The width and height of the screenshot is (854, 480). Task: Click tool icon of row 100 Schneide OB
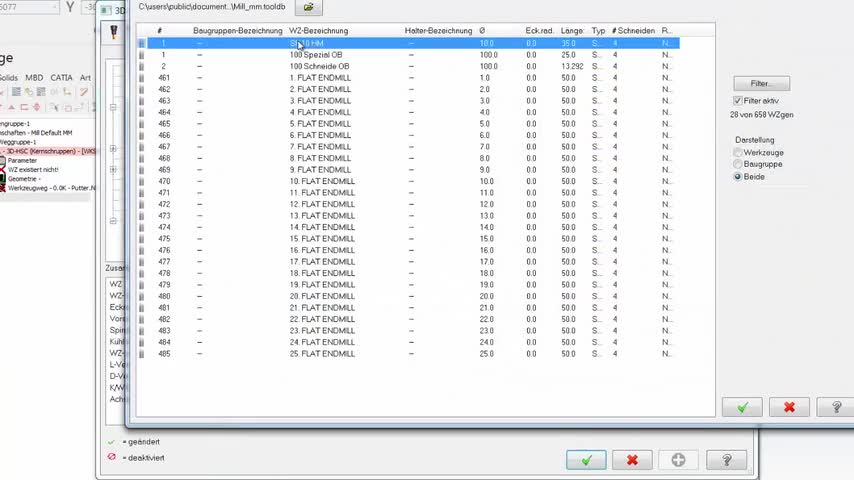tap(142, 66)
